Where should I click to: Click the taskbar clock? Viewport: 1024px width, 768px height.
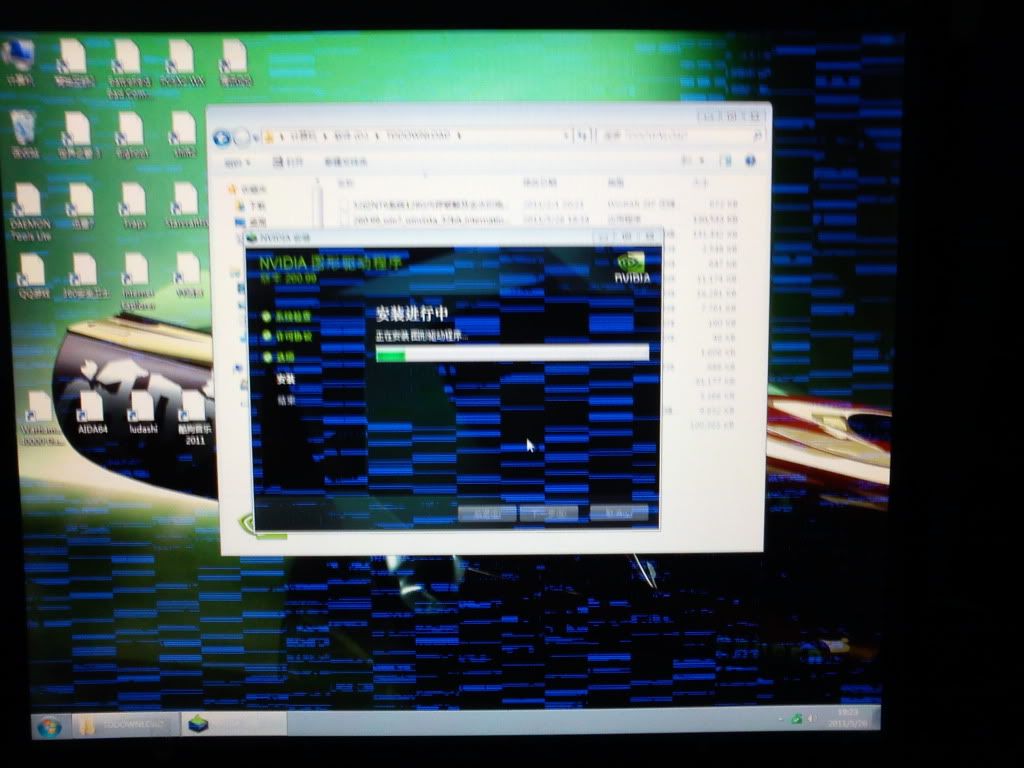click(x=848, y=717)
